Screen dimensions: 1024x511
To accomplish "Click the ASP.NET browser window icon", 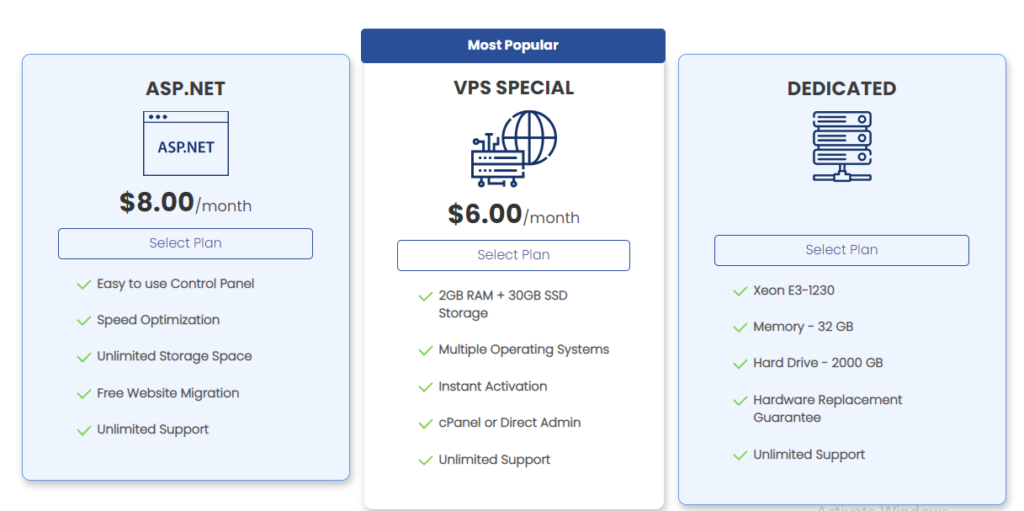I will tap(185, 143).
